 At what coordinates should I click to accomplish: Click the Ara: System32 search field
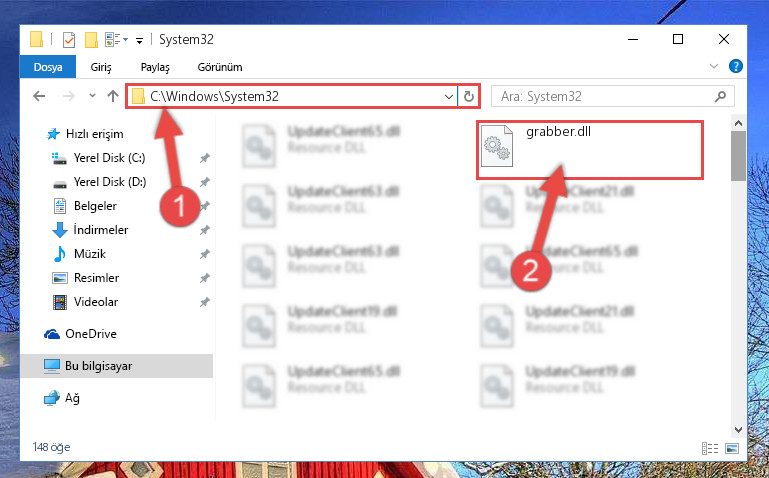[x=613, y=96]
